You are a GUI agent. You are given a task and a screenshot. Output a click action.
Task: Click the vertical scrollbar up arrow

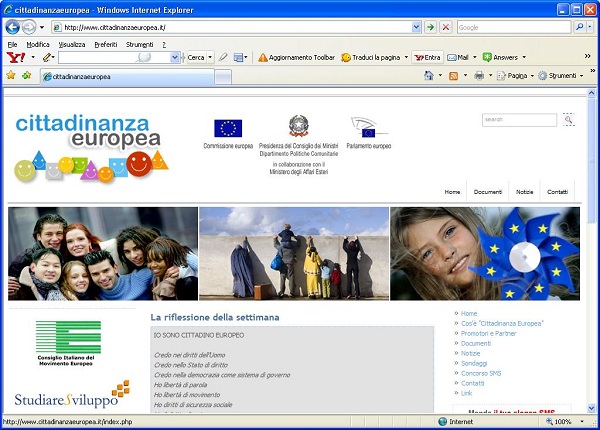click(x=591, y=93)
